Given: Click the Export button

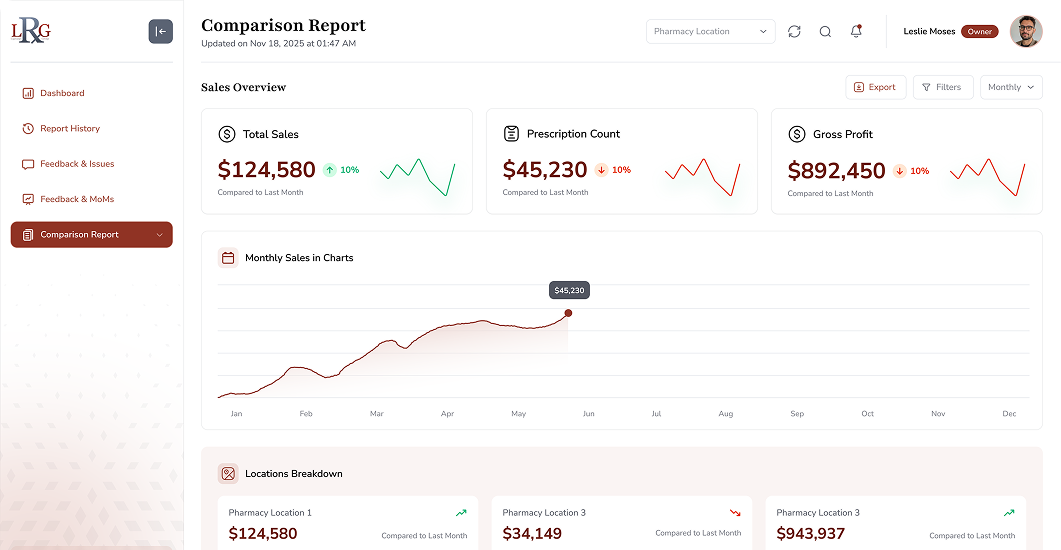Looking at the screenshot, I should 875,88.
